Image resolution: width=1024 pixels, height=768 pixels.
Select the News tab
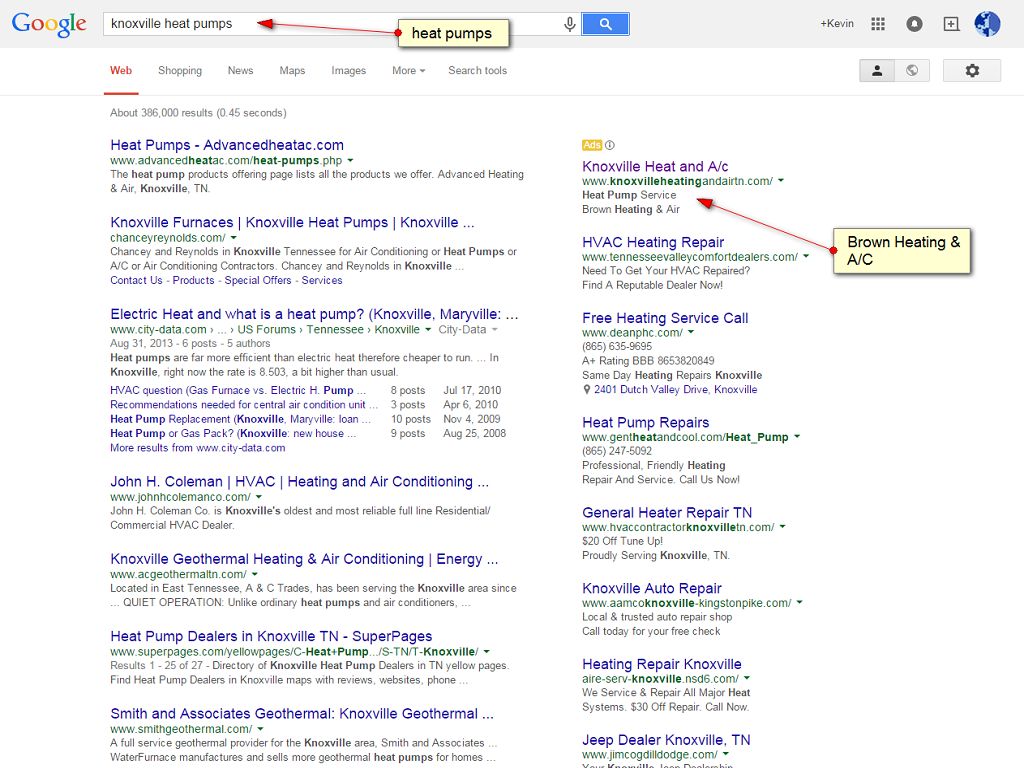240,71
